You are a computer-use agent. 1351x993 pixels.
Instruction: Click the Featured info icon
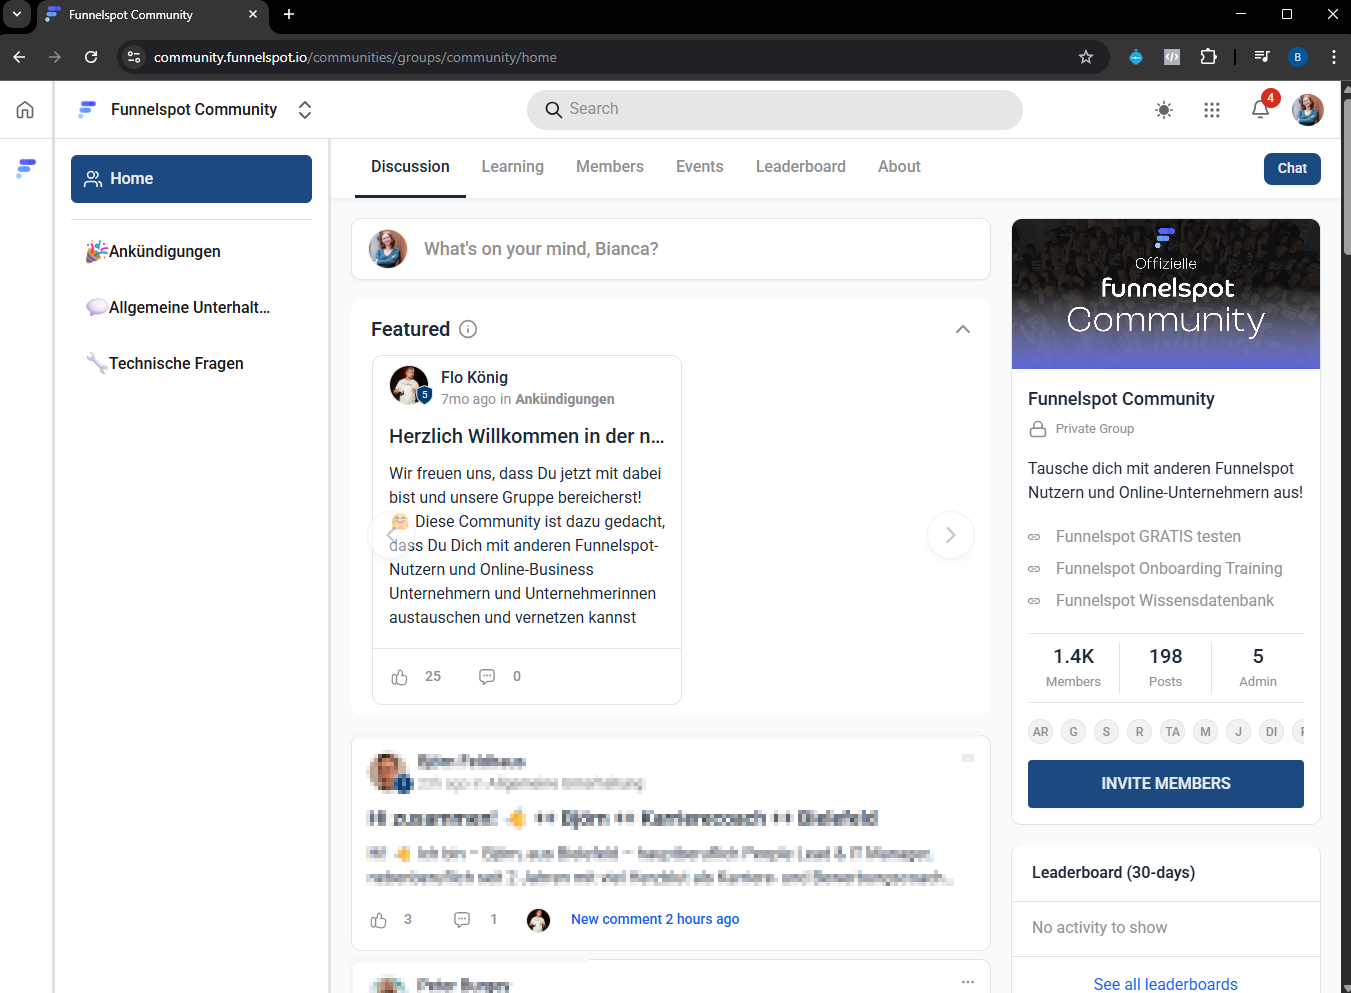click(468, 329)
